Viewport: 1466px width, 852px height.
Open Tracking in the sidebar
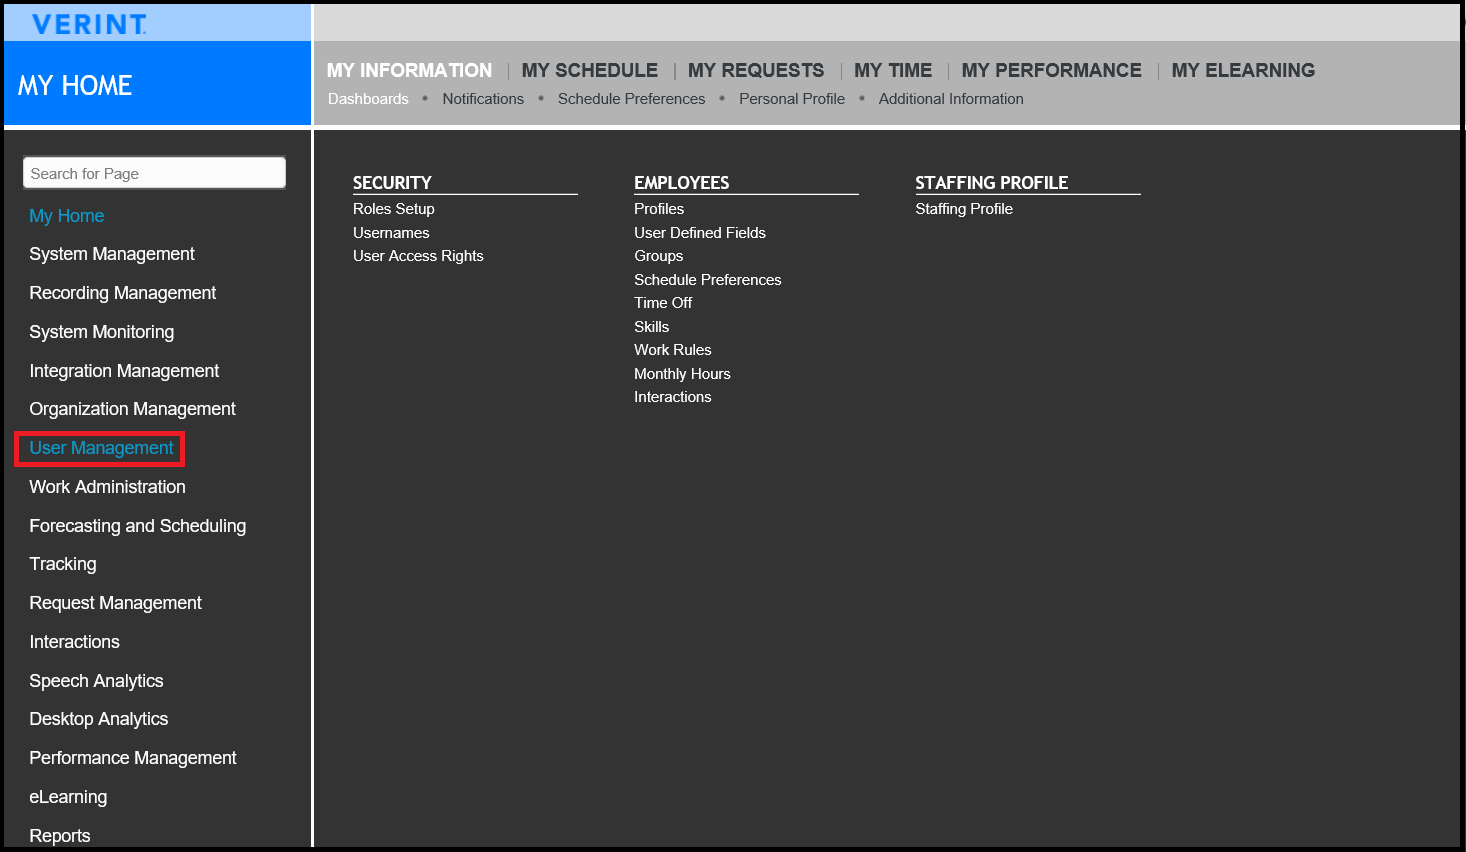63,564
